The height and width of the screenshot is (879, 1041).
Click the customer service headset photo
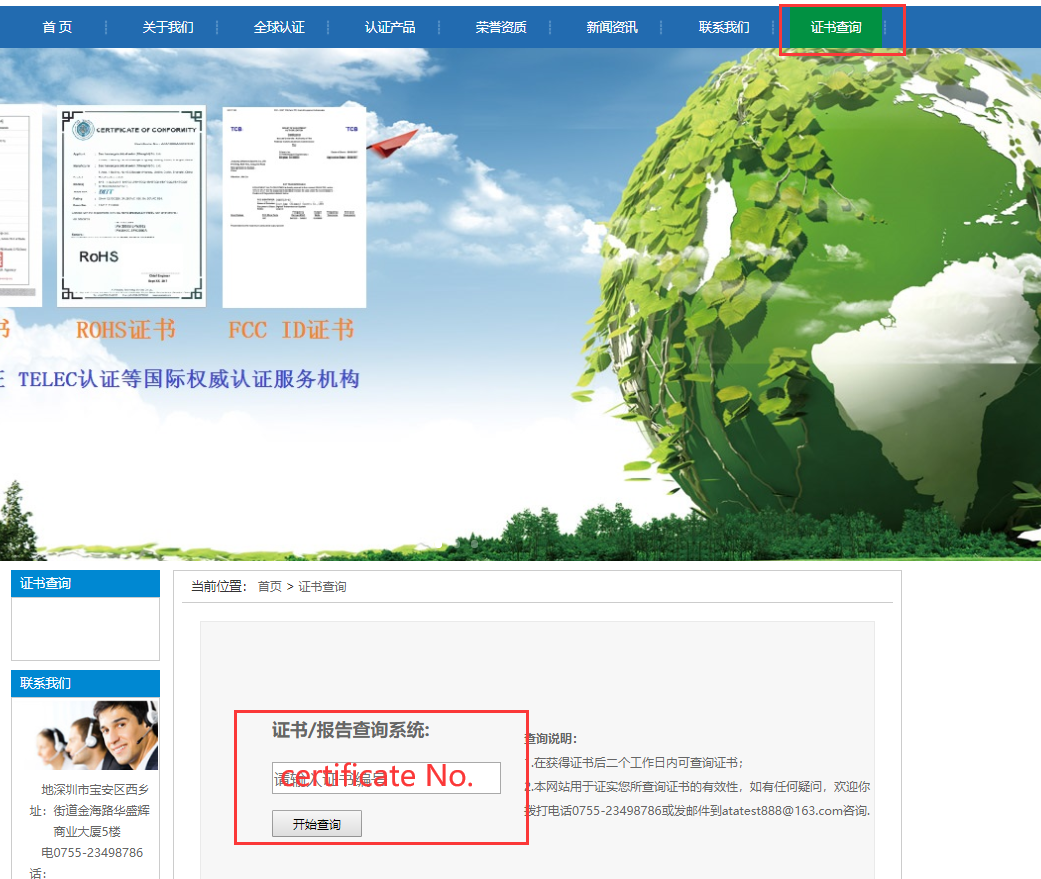[x=97, y=735]
